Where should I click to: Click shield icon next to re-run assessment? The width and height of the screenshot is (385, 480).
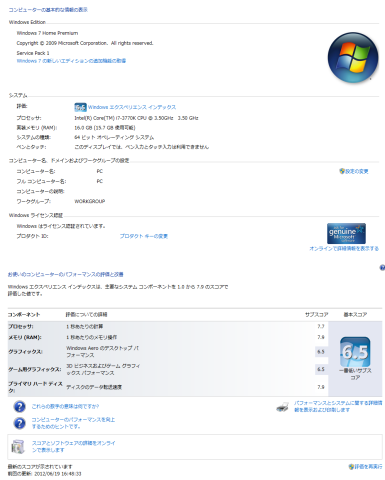351,467
